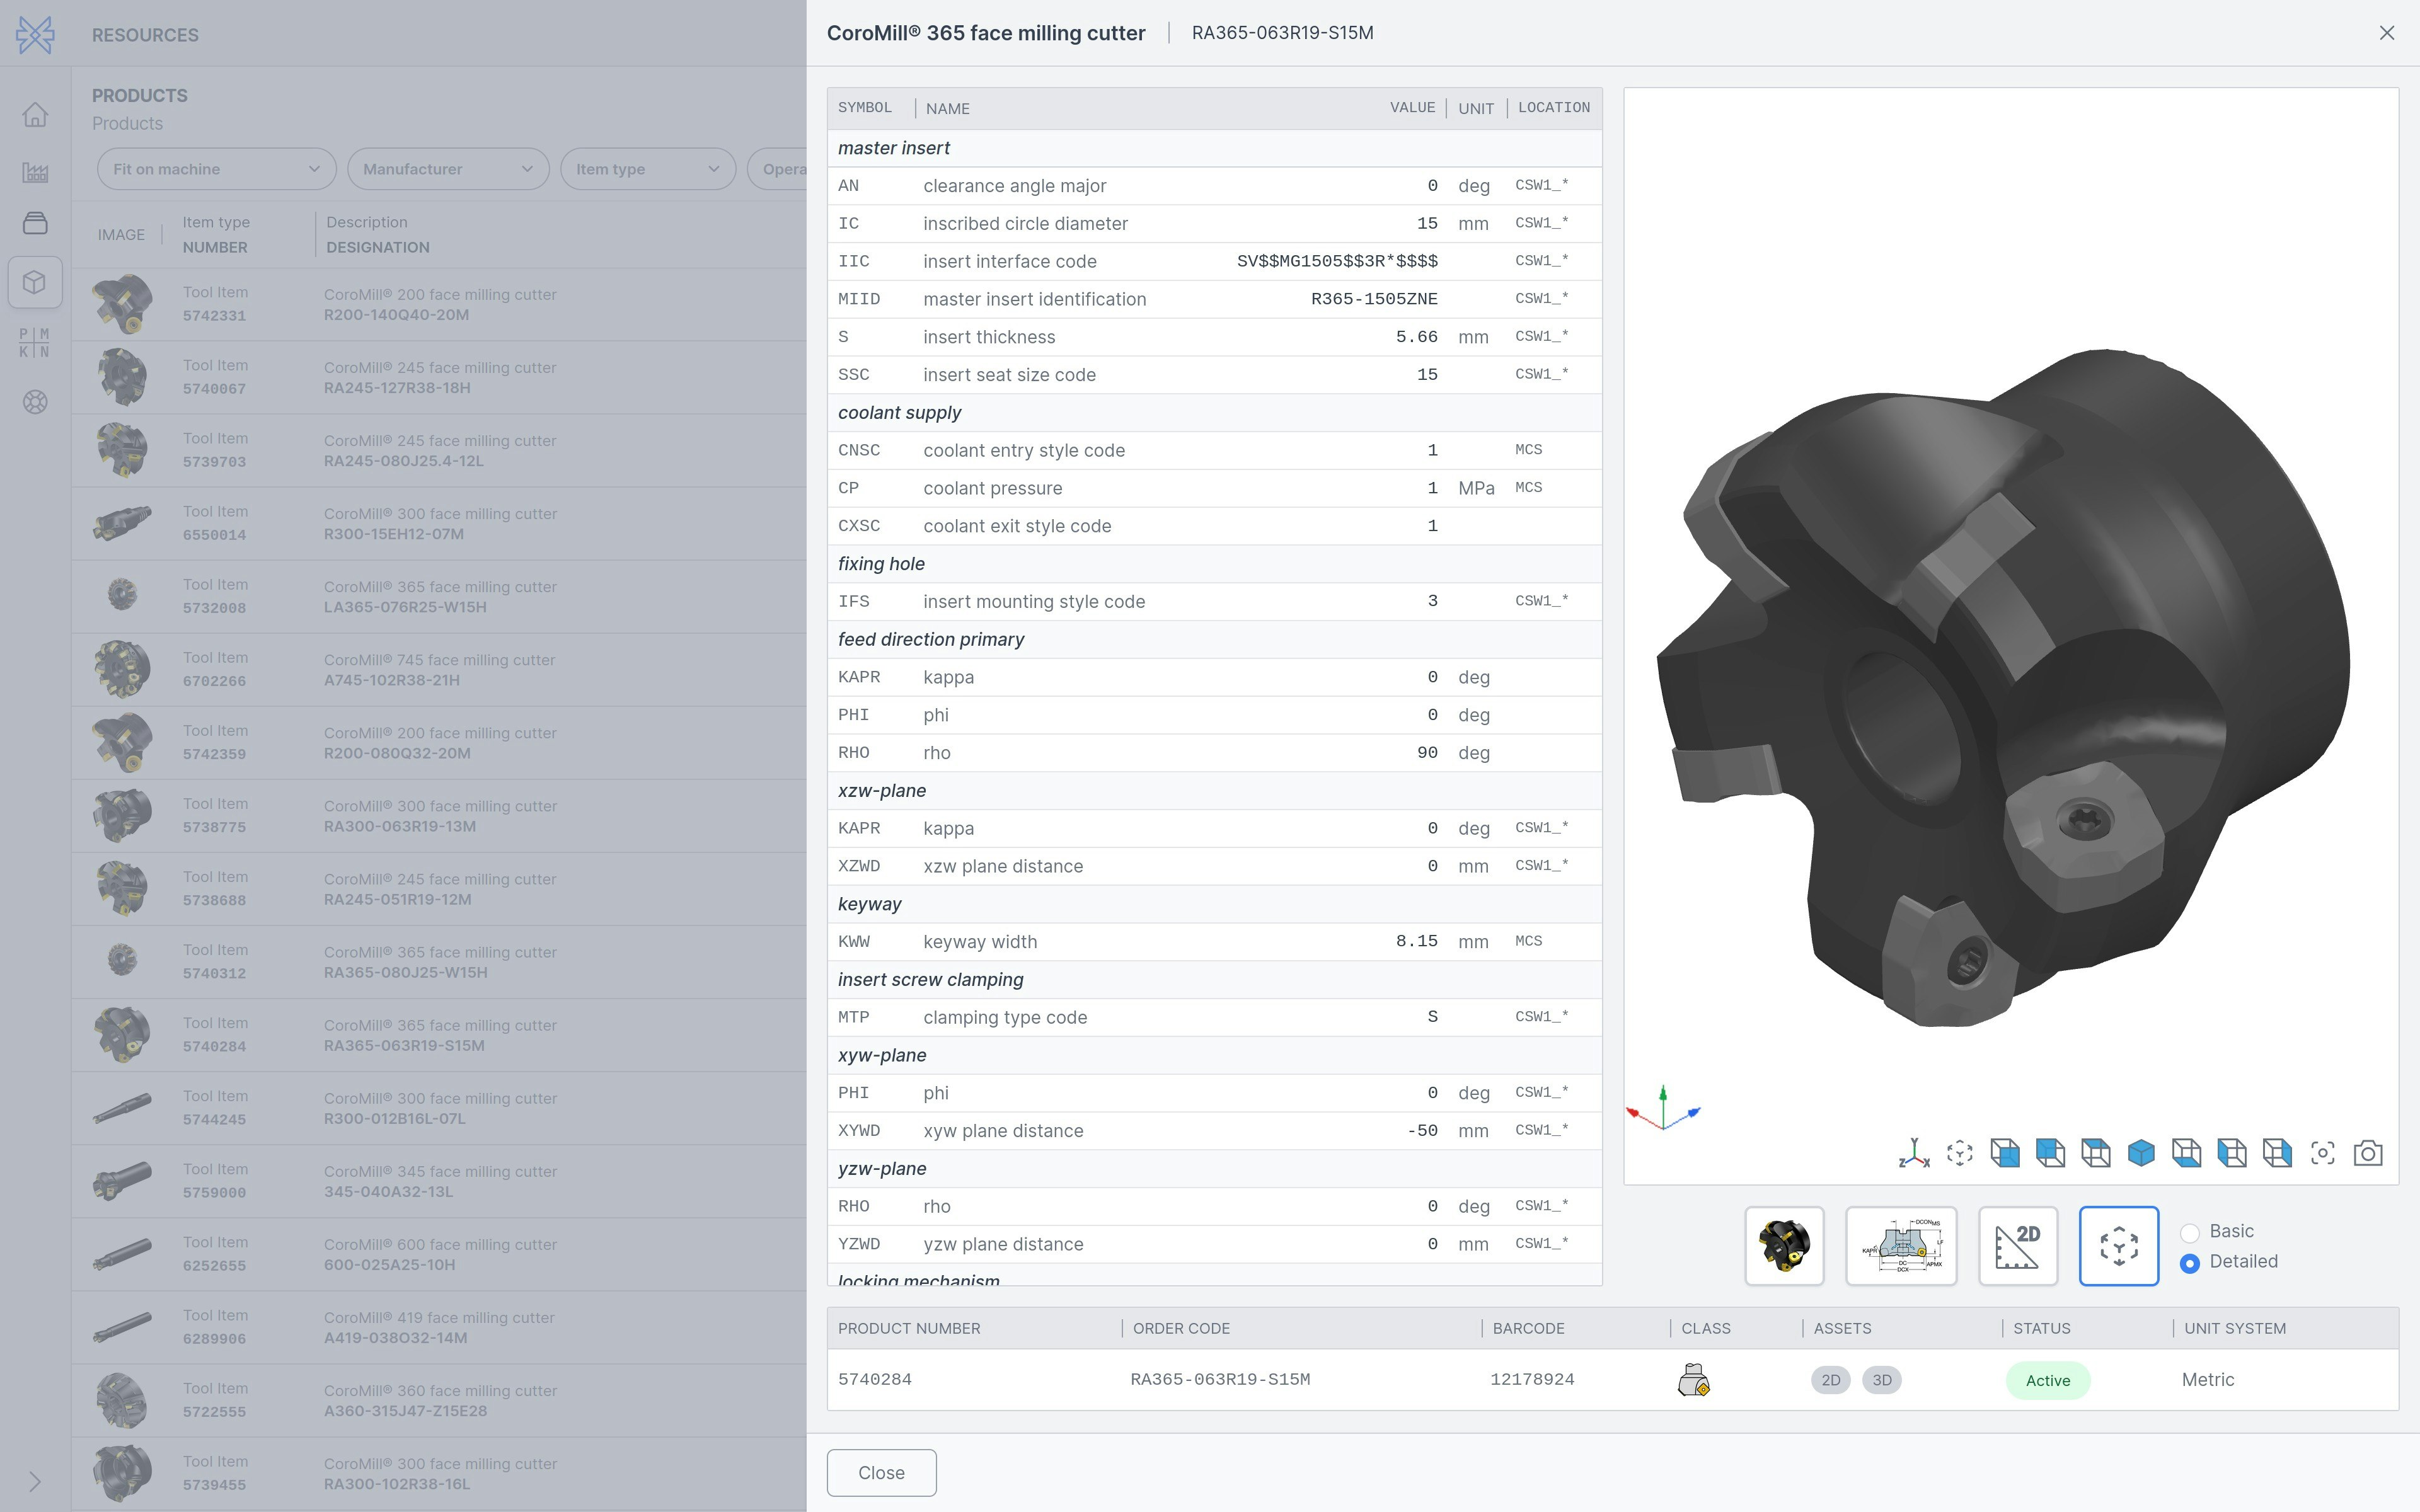Image resolution: width=2420 pixels, height=1512 pixels.
Task: Open the help lifebuoy icon in sidebar
Action: pos(35,402)
